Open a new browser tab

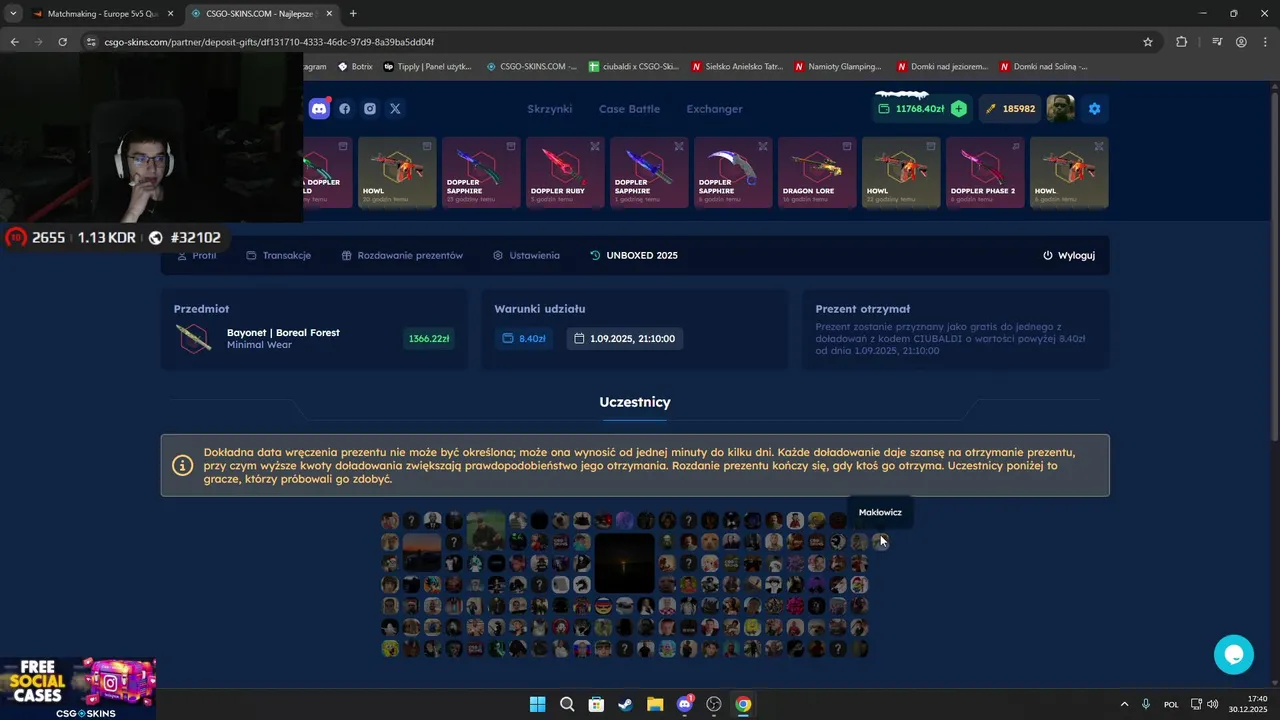[x=353, y=14]
